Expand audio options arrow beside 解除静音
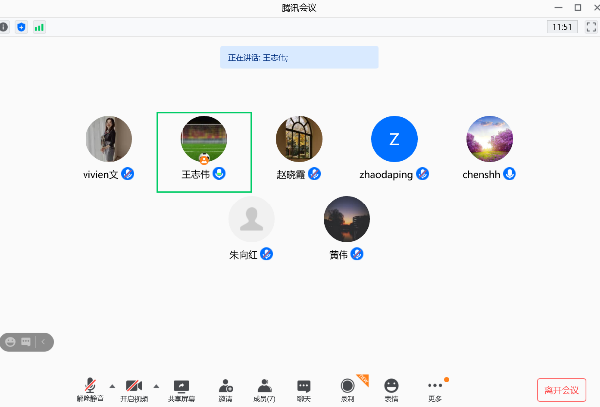The height and width of the screenshot is (407, 600). (111, 385)
